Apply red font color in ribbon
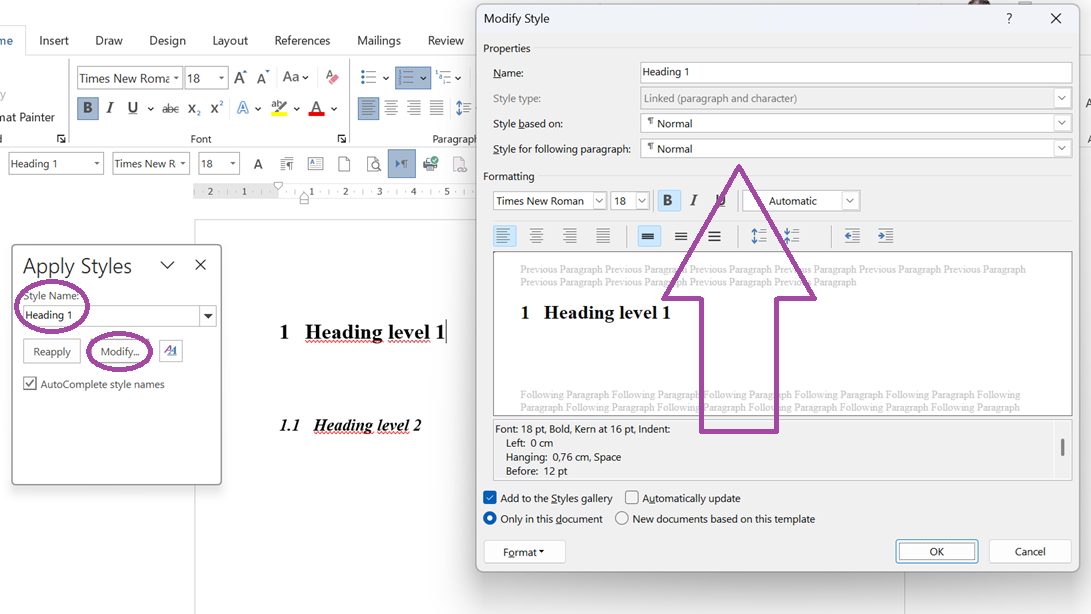 [317, 109]
